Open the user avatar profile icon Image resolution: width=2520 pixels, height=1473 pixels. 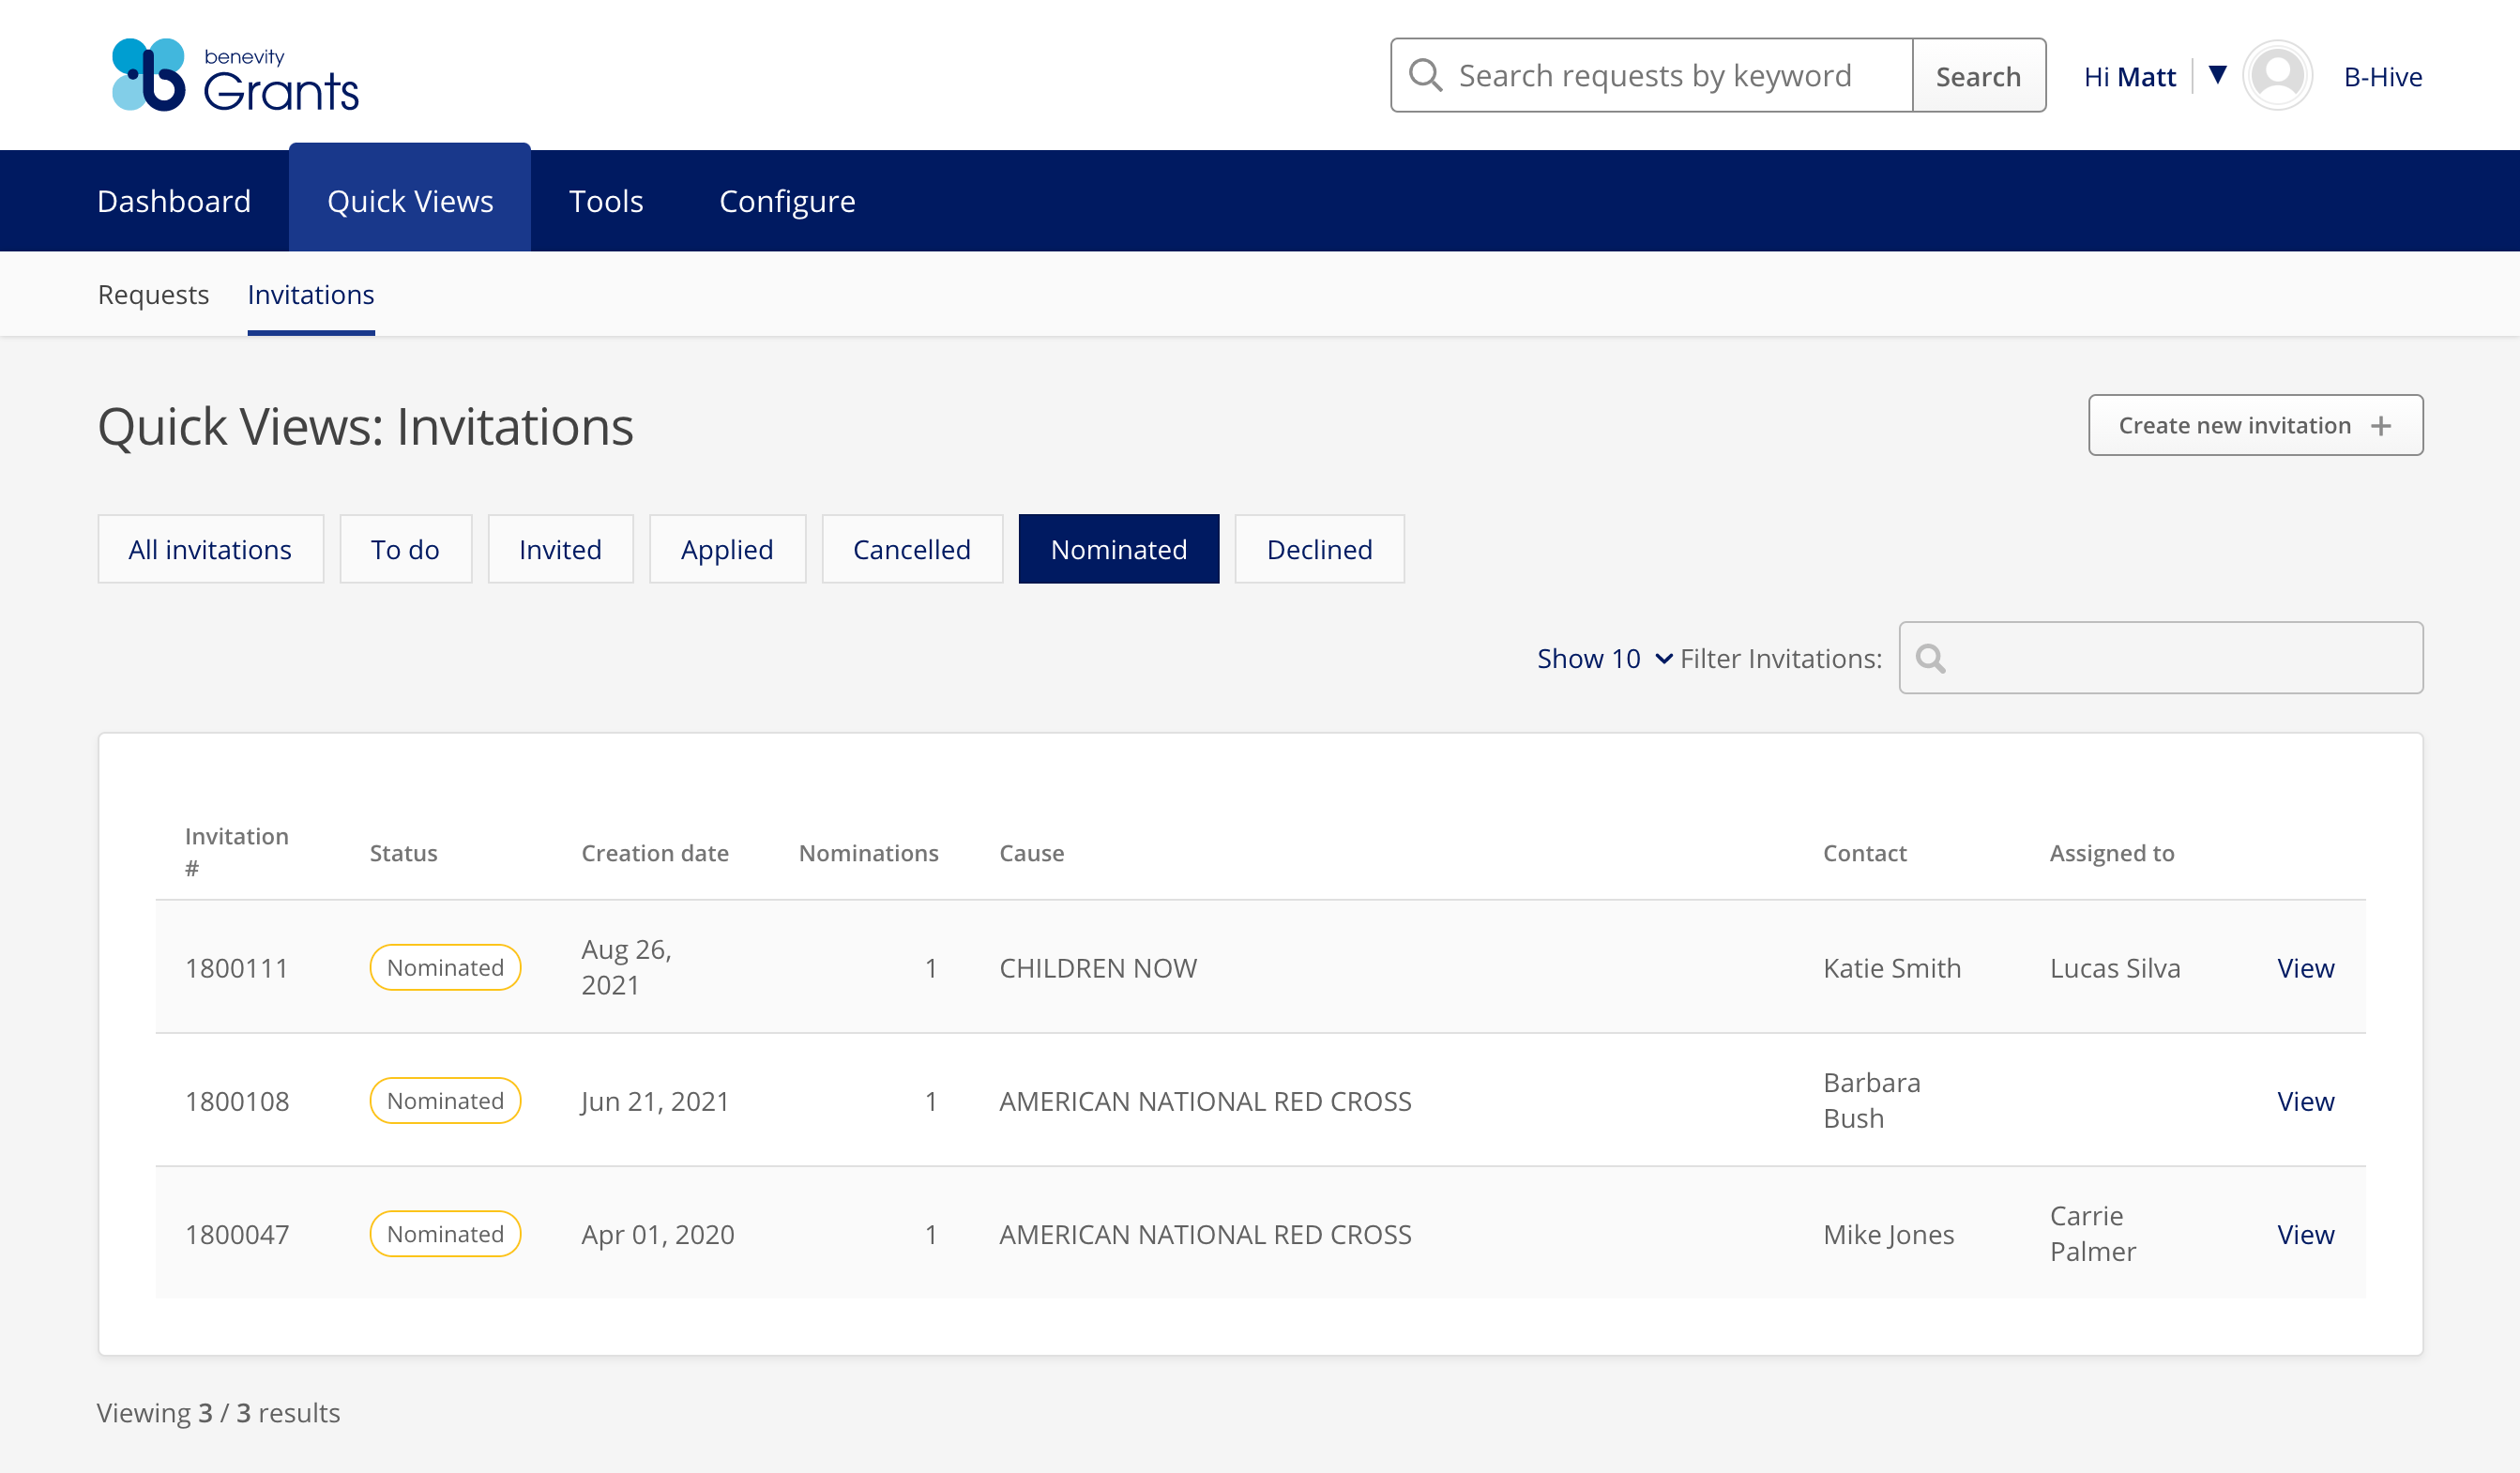(2277, 75)
